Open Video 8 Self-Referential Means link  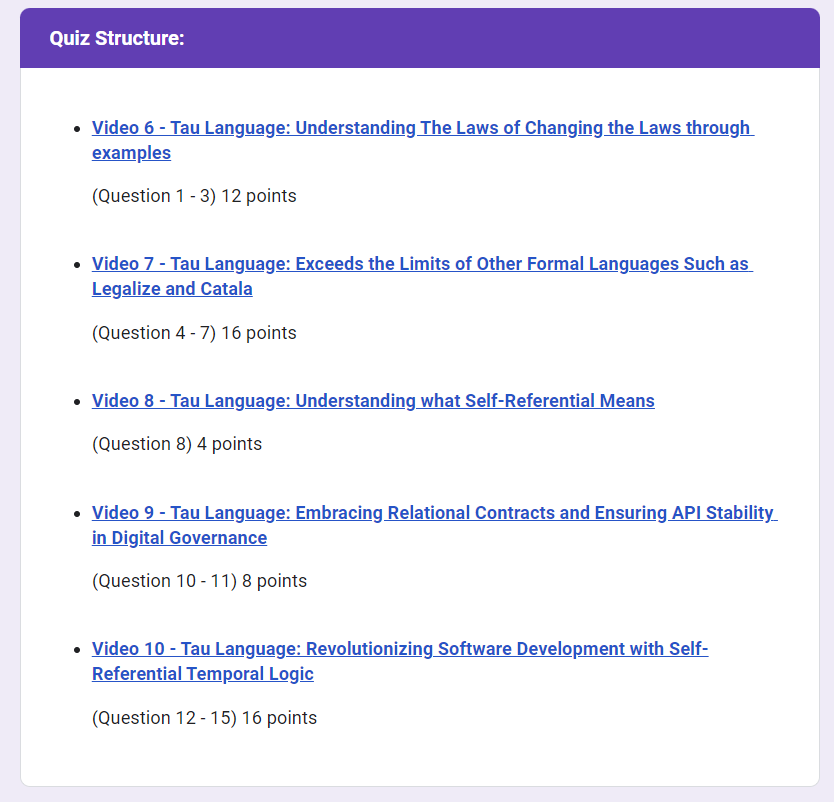pyautogui.click(x=373, y=401)
